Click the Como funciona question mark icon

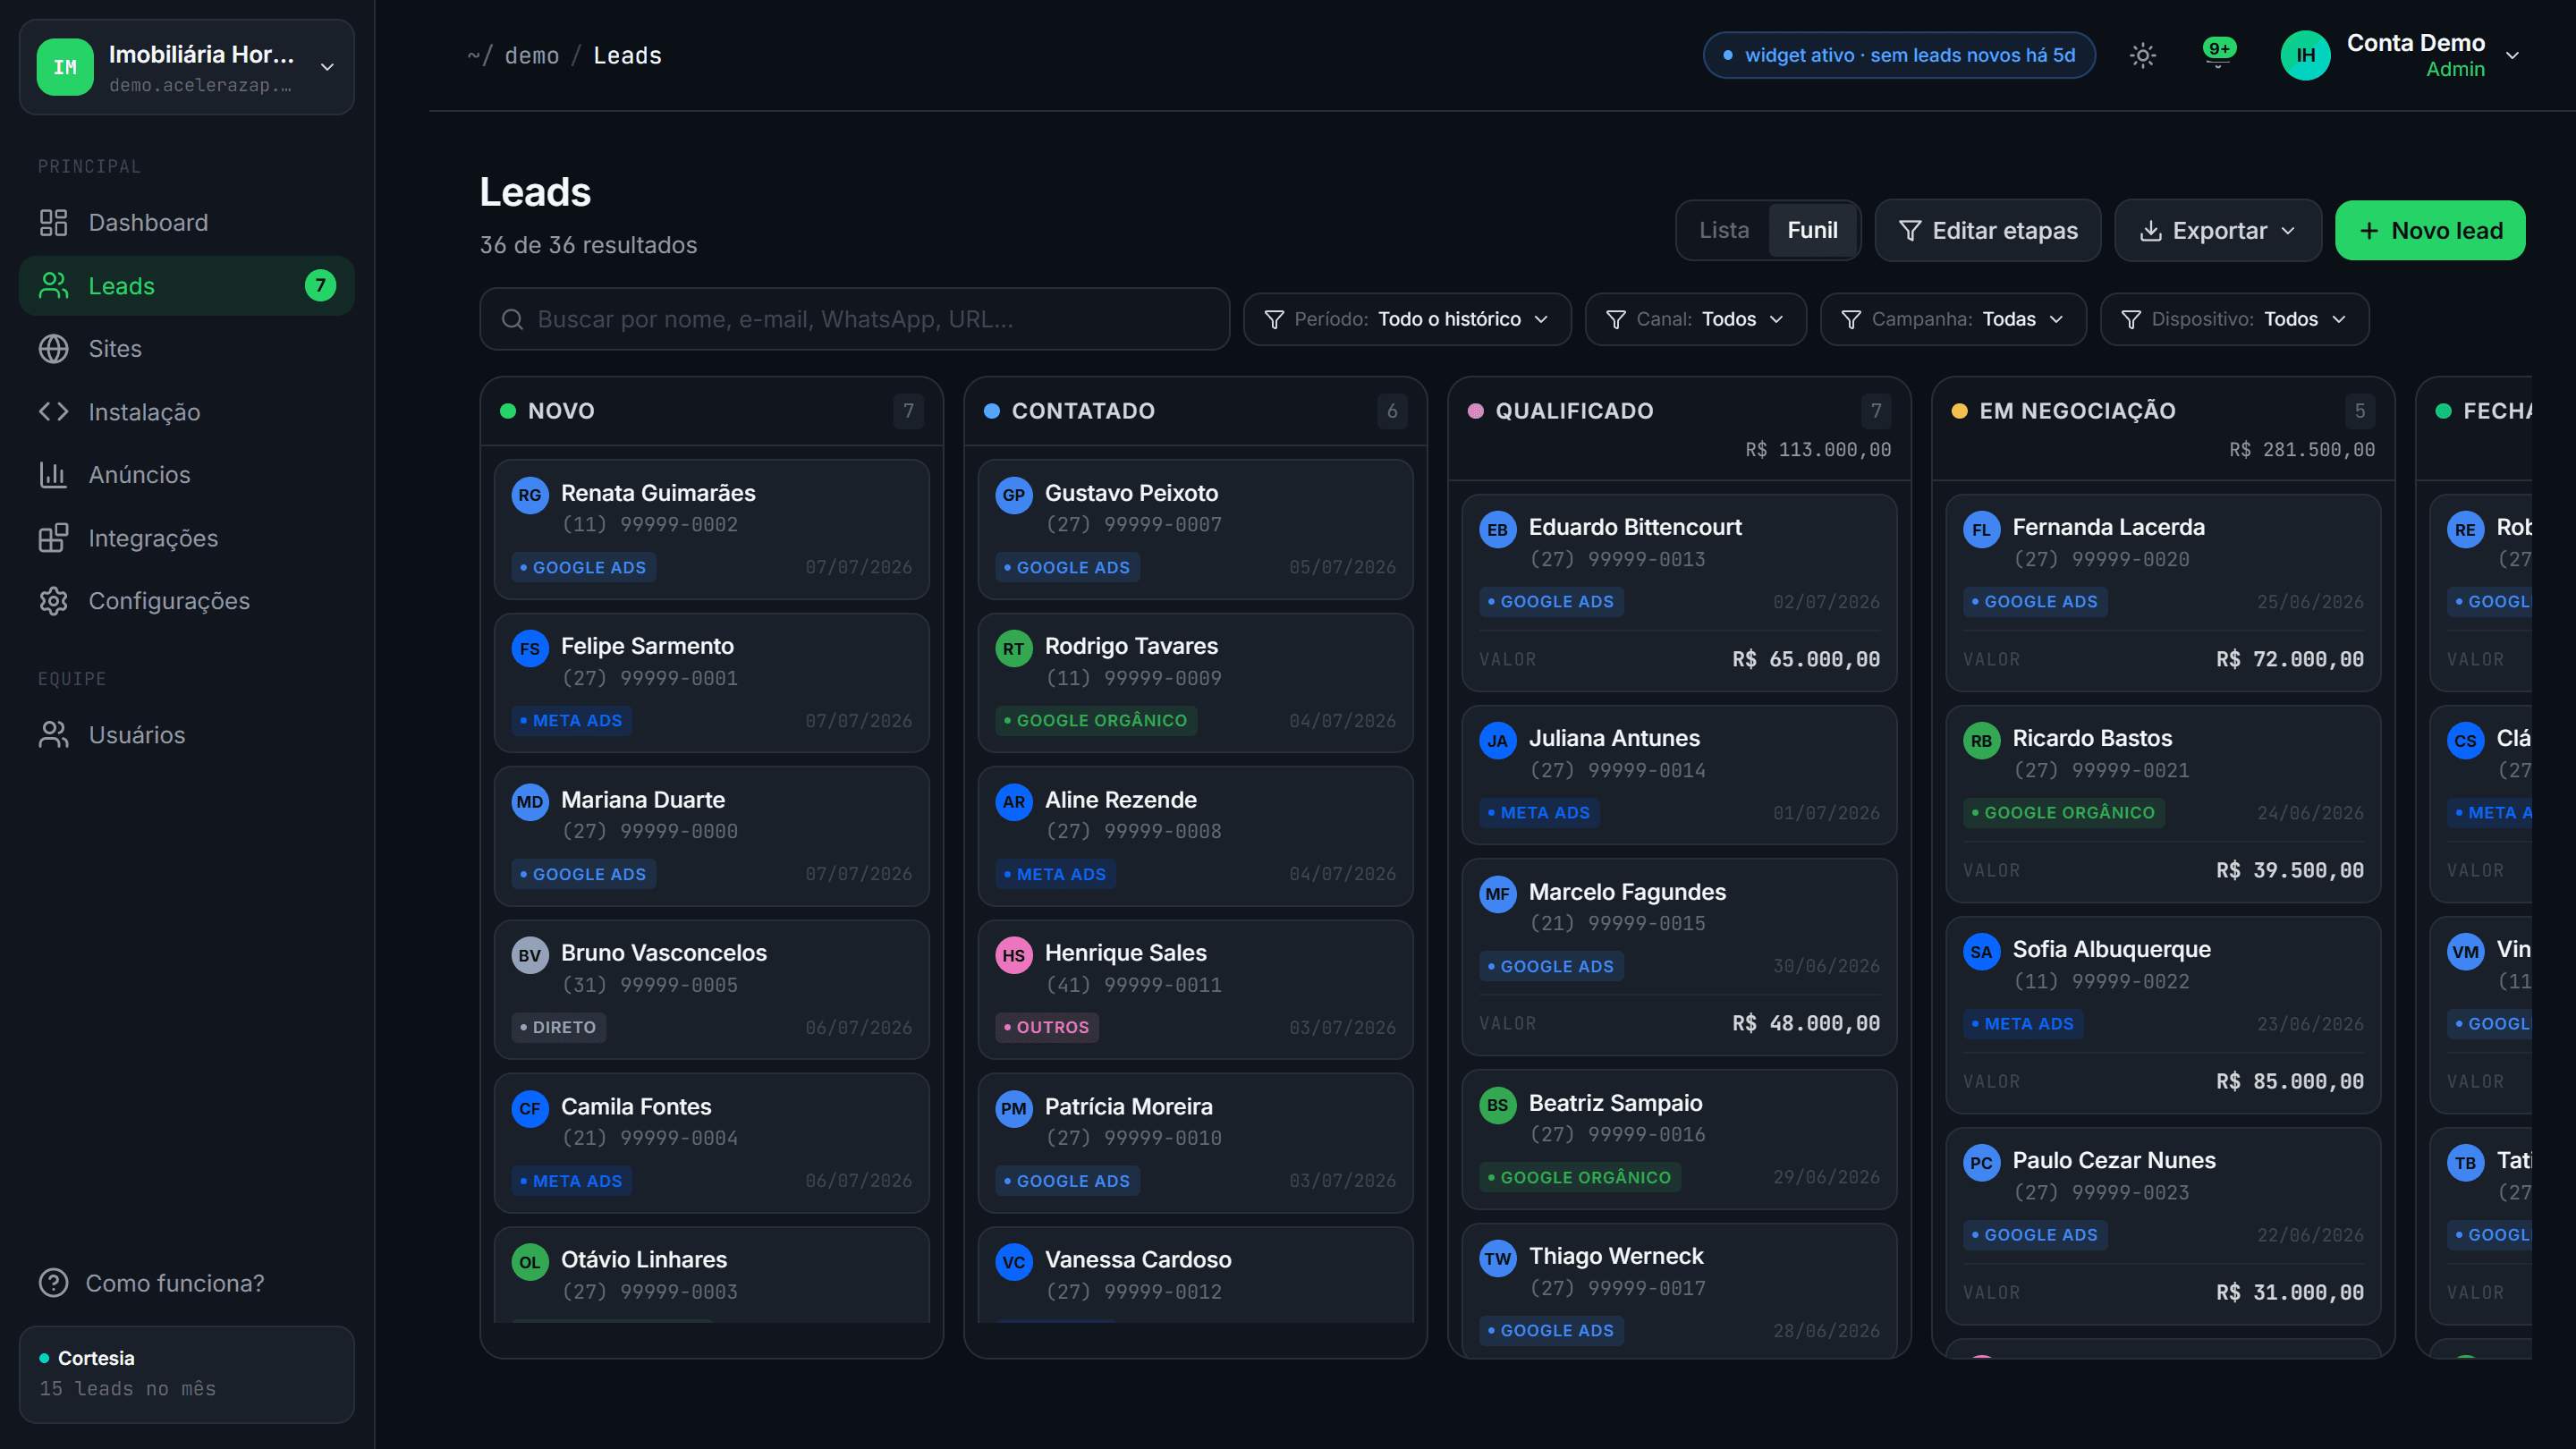tap(53, 1282)
